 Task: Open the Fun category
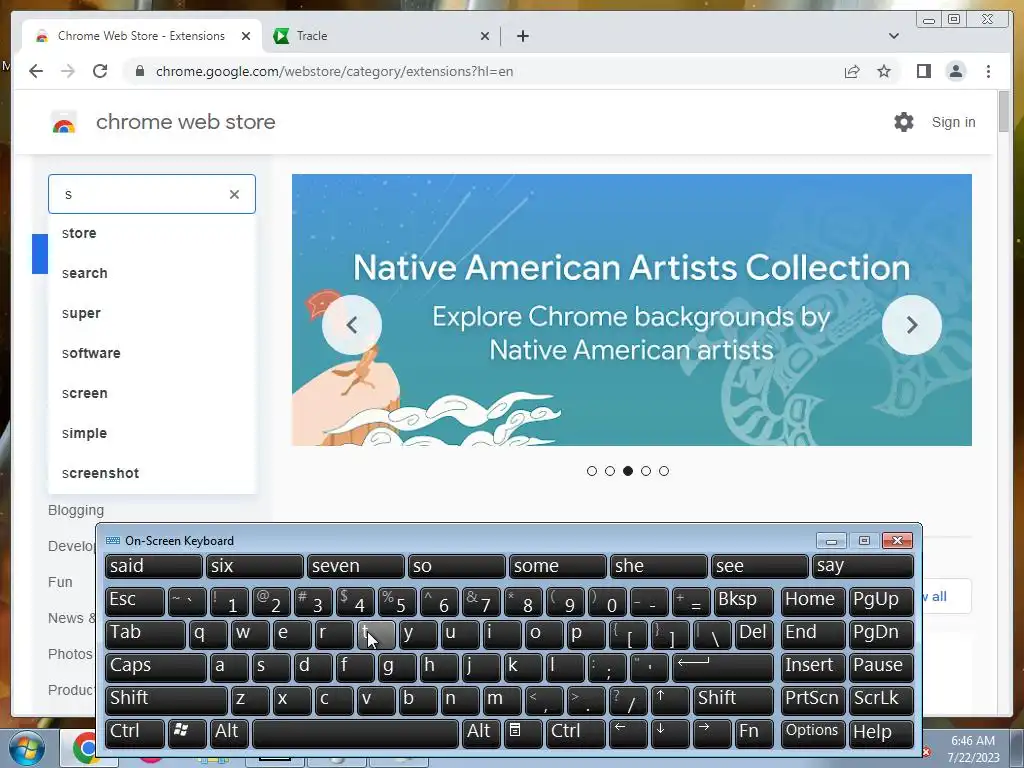60,582
